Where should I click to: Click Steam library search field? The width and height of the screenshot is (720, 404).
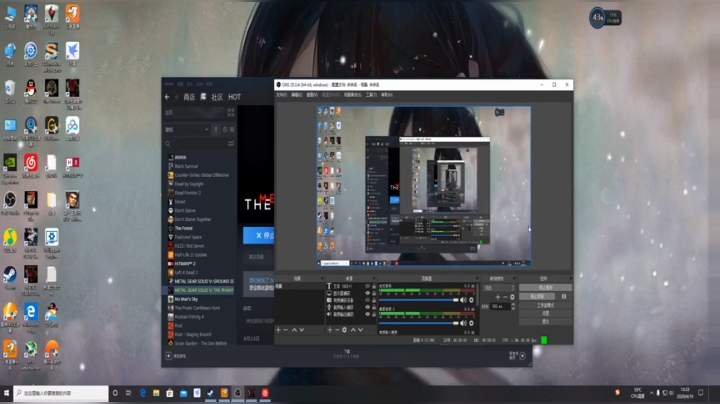tap(196, 144)
